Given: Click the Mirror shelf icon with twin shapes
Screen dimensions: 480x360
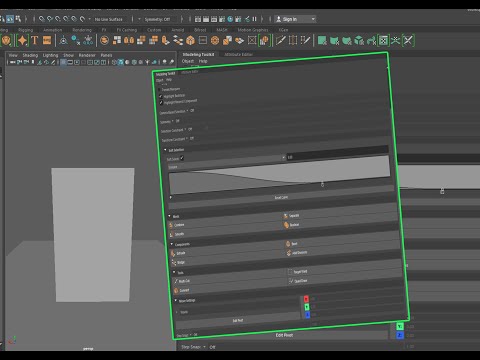Looking at the screenshot, I should (x=129, y=41).
